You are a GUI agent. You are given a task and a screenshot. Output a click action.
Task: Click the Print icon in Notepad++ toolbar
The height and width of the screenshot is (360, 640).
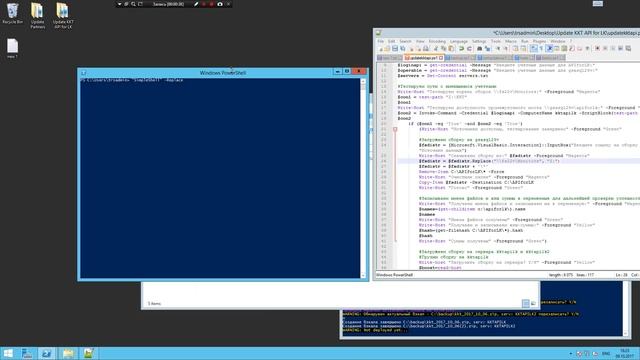click(x=426, y=49)
